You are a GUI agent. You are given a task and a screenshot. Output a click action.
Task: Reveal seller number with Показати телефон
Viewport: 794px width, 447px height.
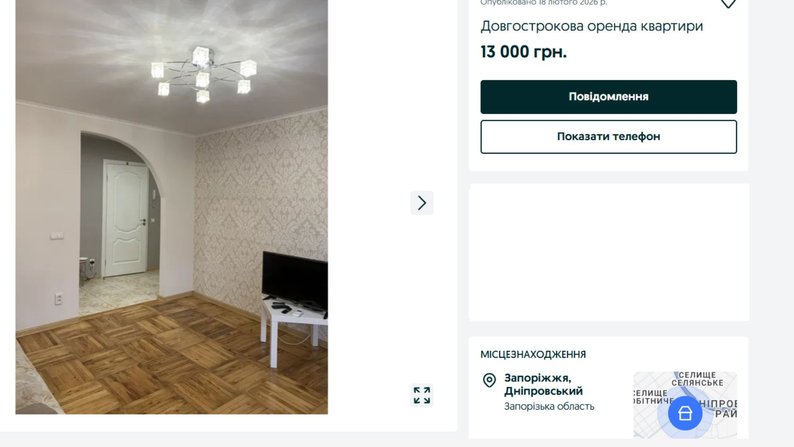tap(609, 137)
